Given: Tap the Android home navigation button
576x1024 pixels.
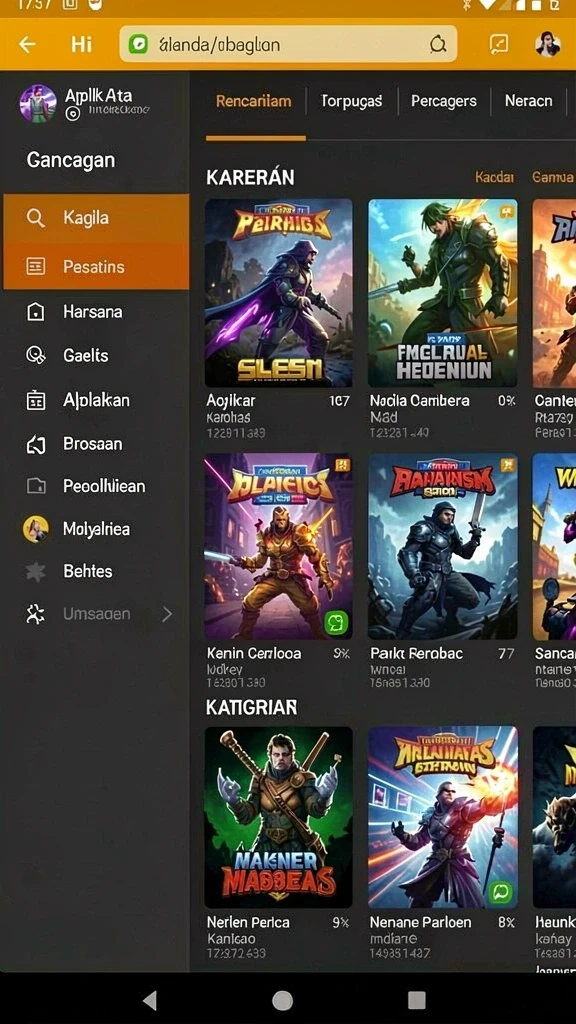Looking at the screenshot, I should coord(282,1000).
